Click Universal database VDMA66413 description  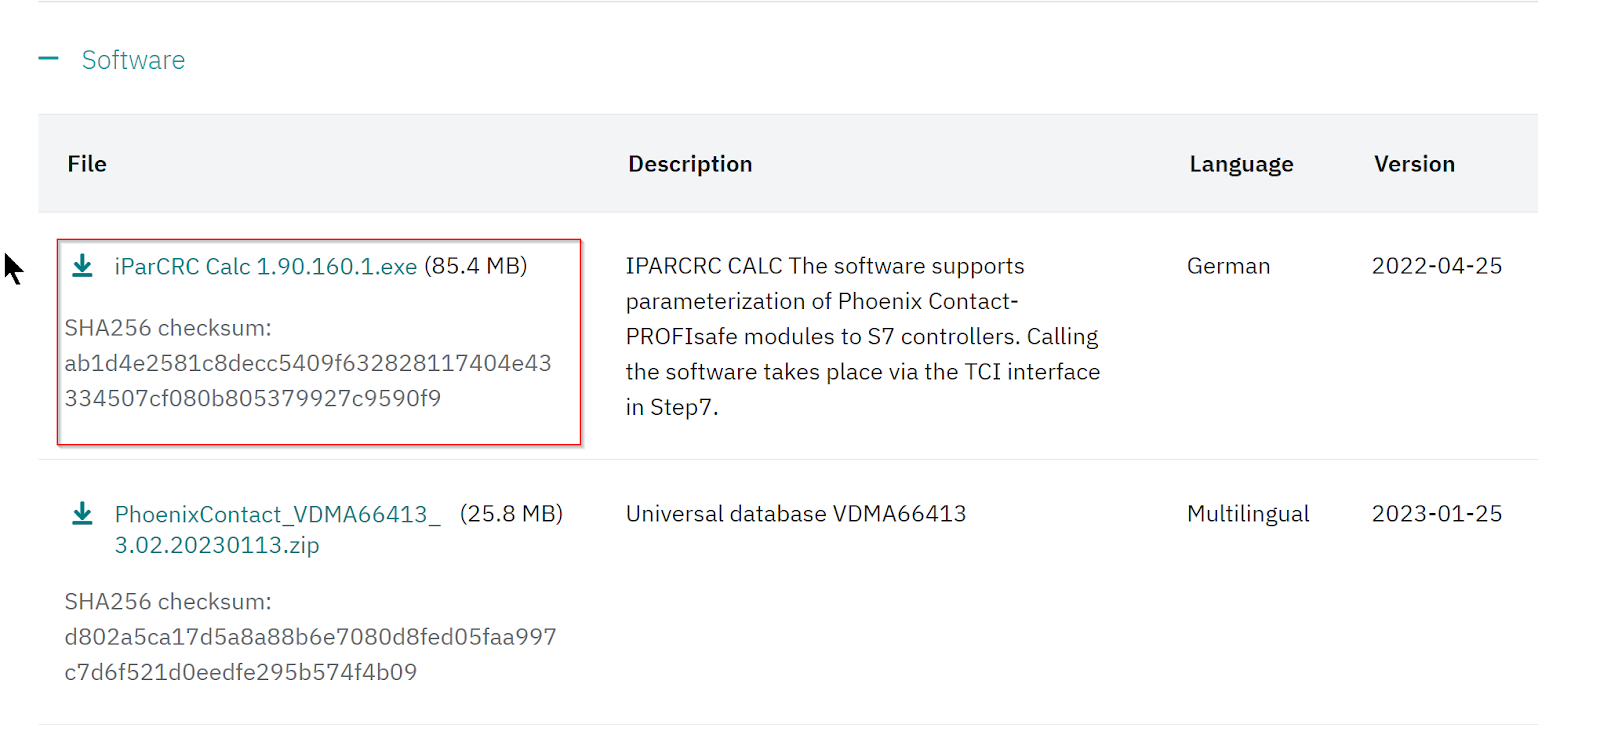click(796, 514)
